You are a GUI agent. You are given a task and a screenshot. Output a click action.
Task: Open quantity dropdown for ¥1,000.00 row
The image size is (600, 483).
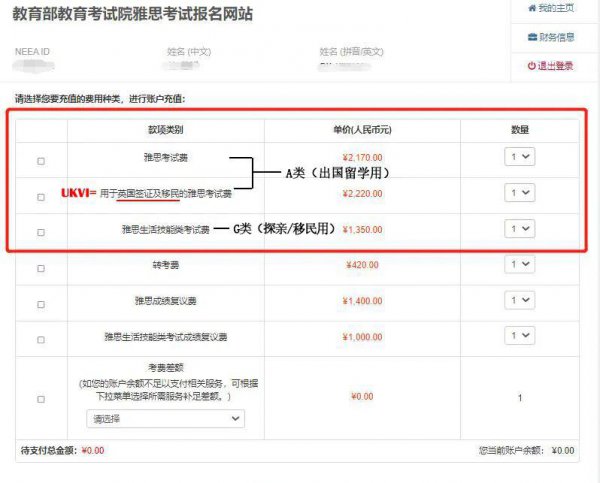[x=520, y=335]
